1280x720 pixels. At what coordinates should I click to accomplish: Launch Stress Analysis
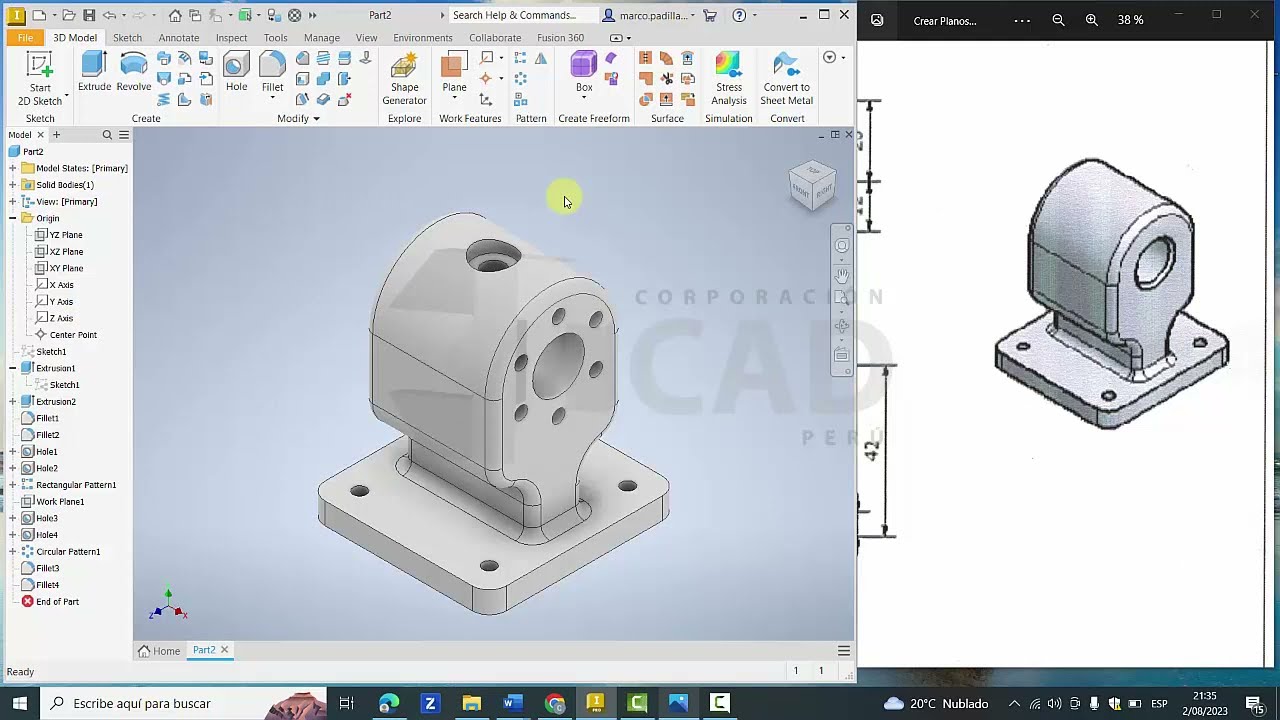(x=729, y=79)
